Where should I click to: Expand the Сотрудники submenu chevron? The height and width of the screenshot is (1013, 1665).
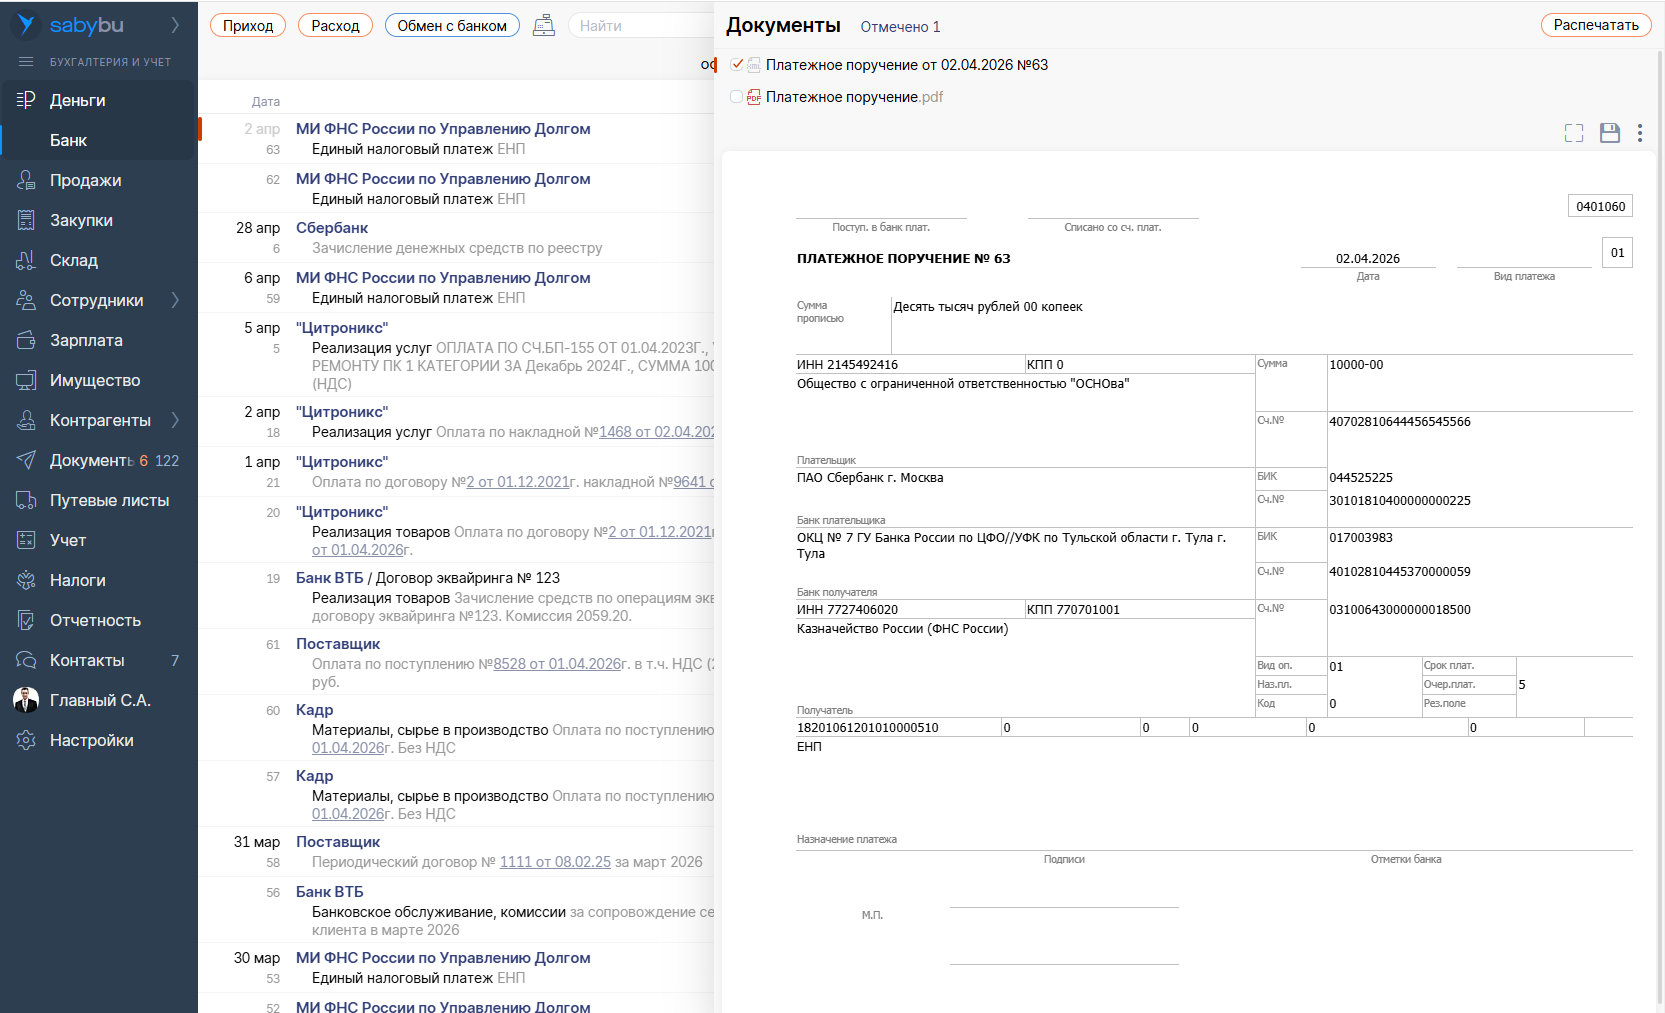click(175, 300)
